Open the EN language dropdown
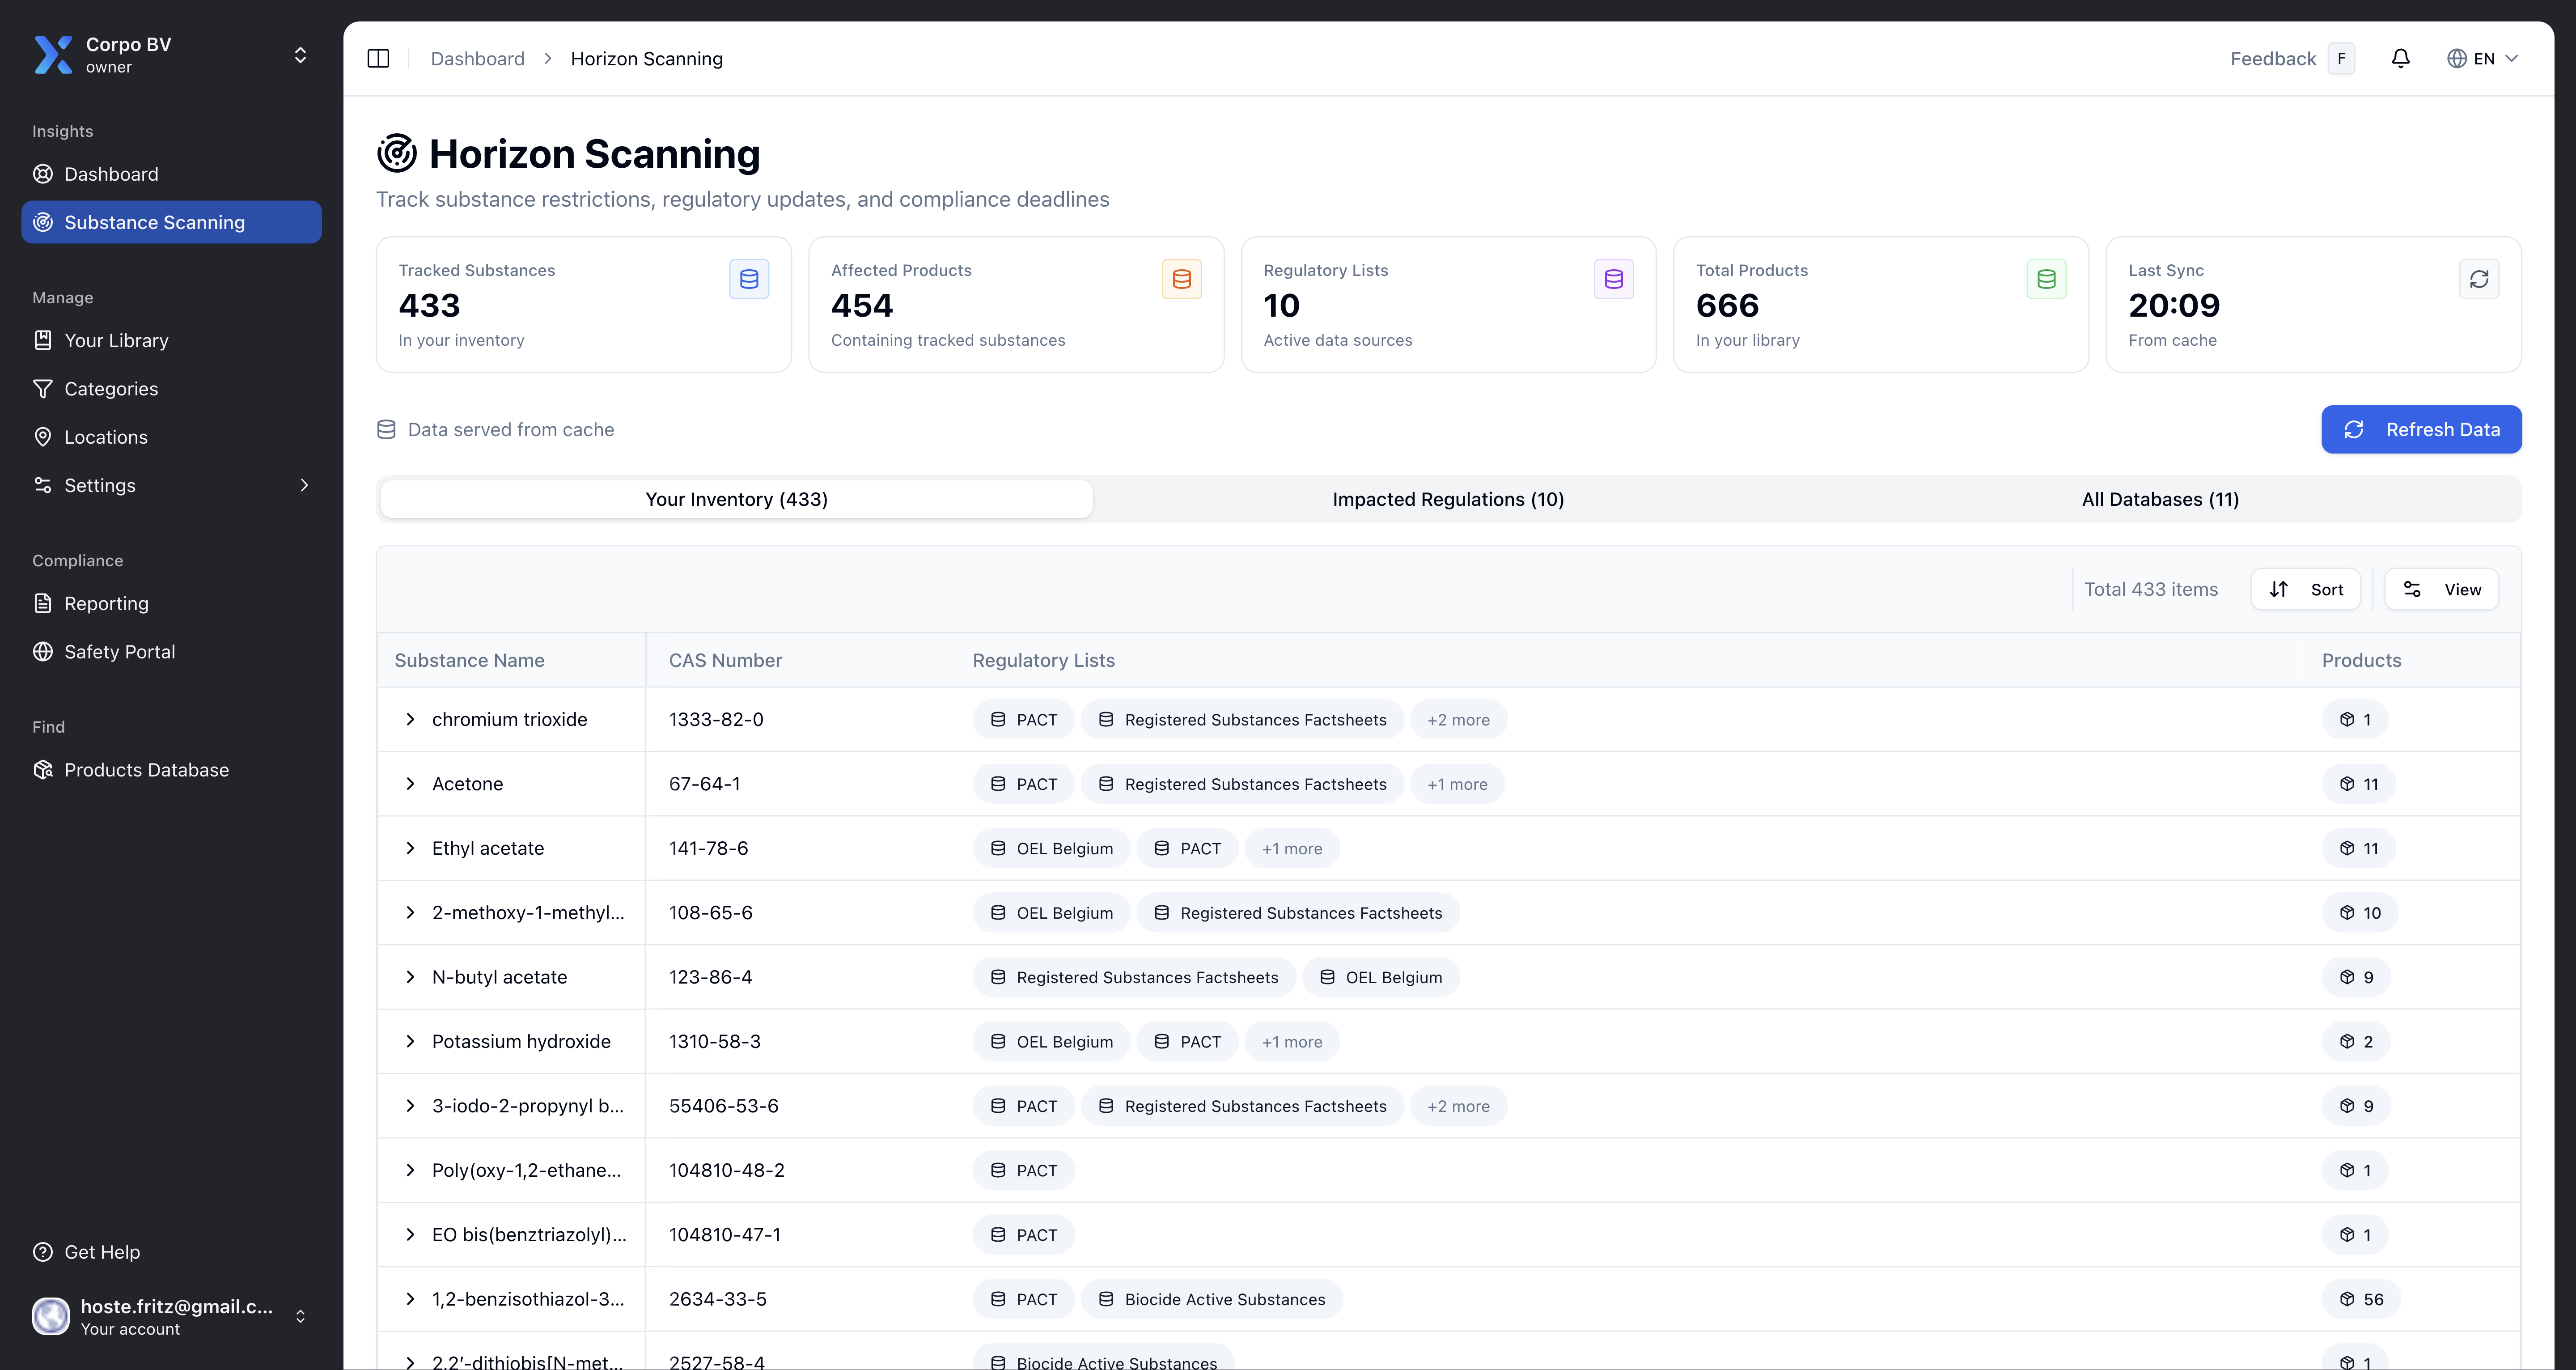The image size is (2576, 1370). pyautogui.click(x=2484, y=58)
